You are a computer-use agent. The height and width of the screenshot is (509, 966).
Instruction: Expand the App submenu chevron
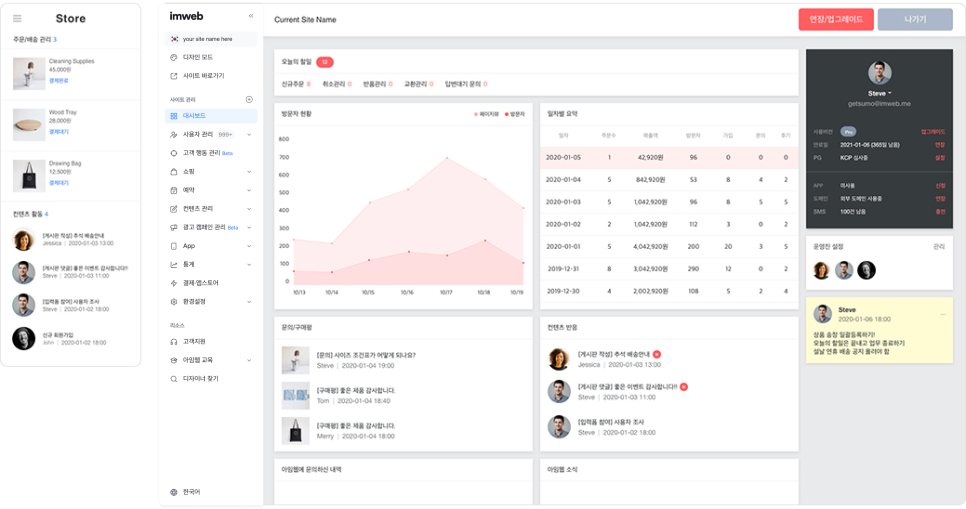tap(249, 246)
